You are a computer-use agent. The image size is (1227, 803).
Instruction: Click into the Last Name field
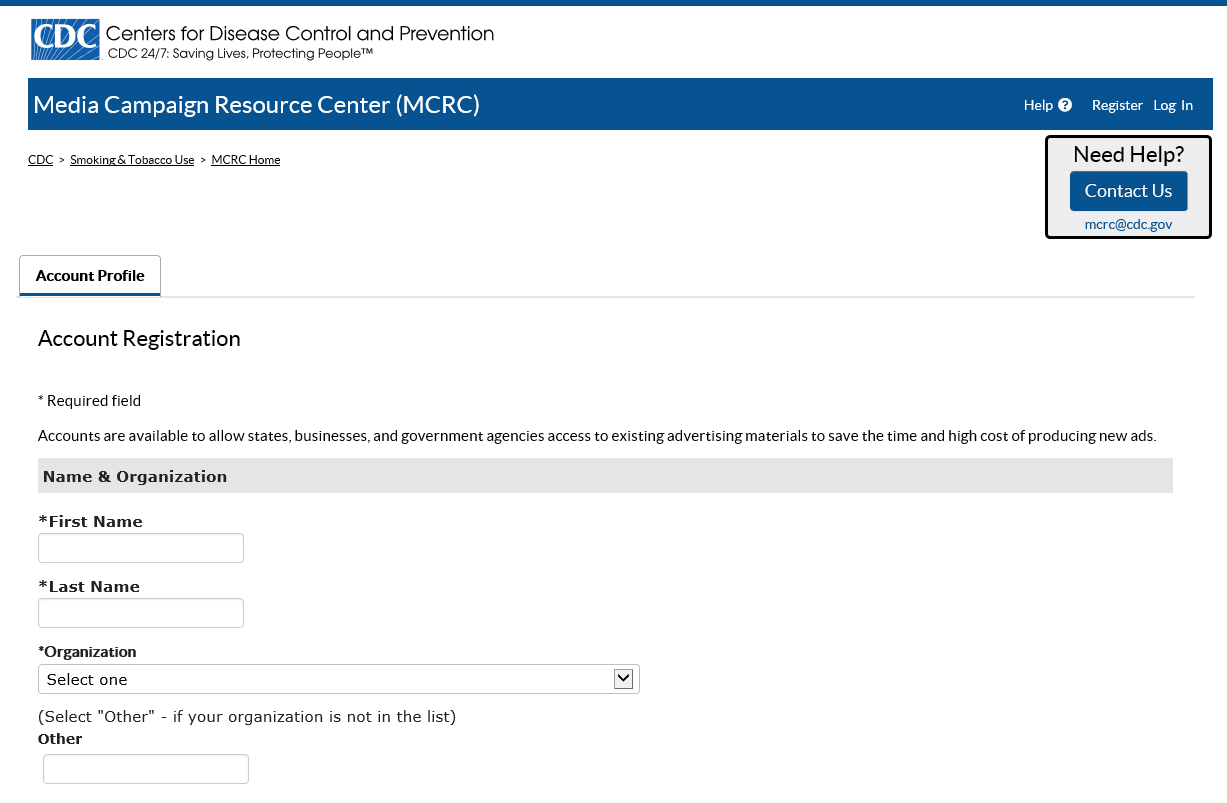point(141,613)
